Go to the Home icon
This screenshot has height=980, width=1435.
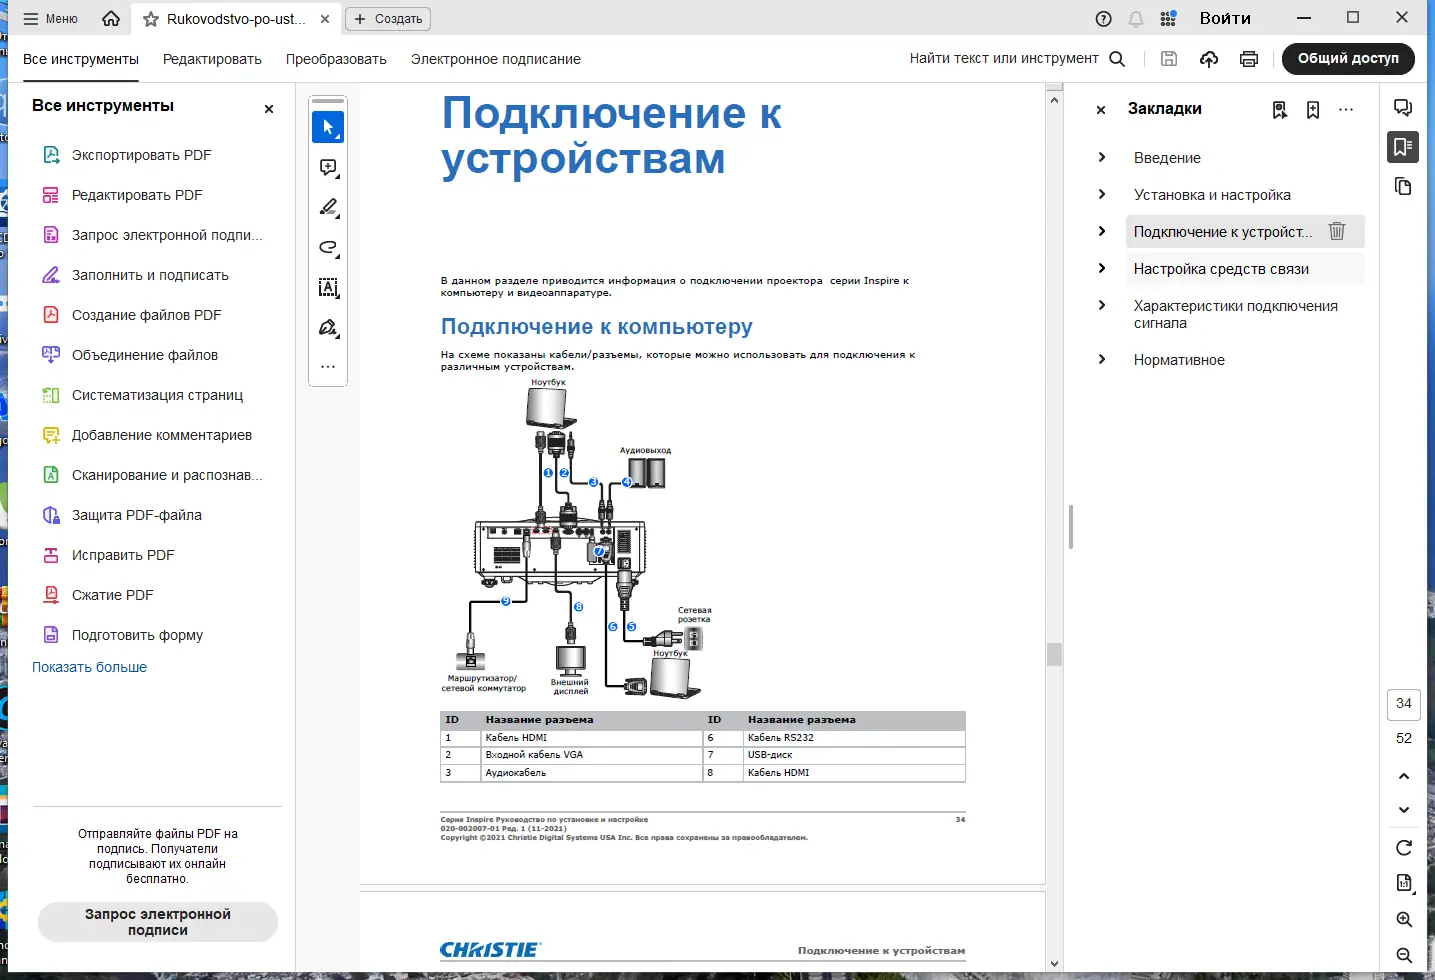(111, 19)
